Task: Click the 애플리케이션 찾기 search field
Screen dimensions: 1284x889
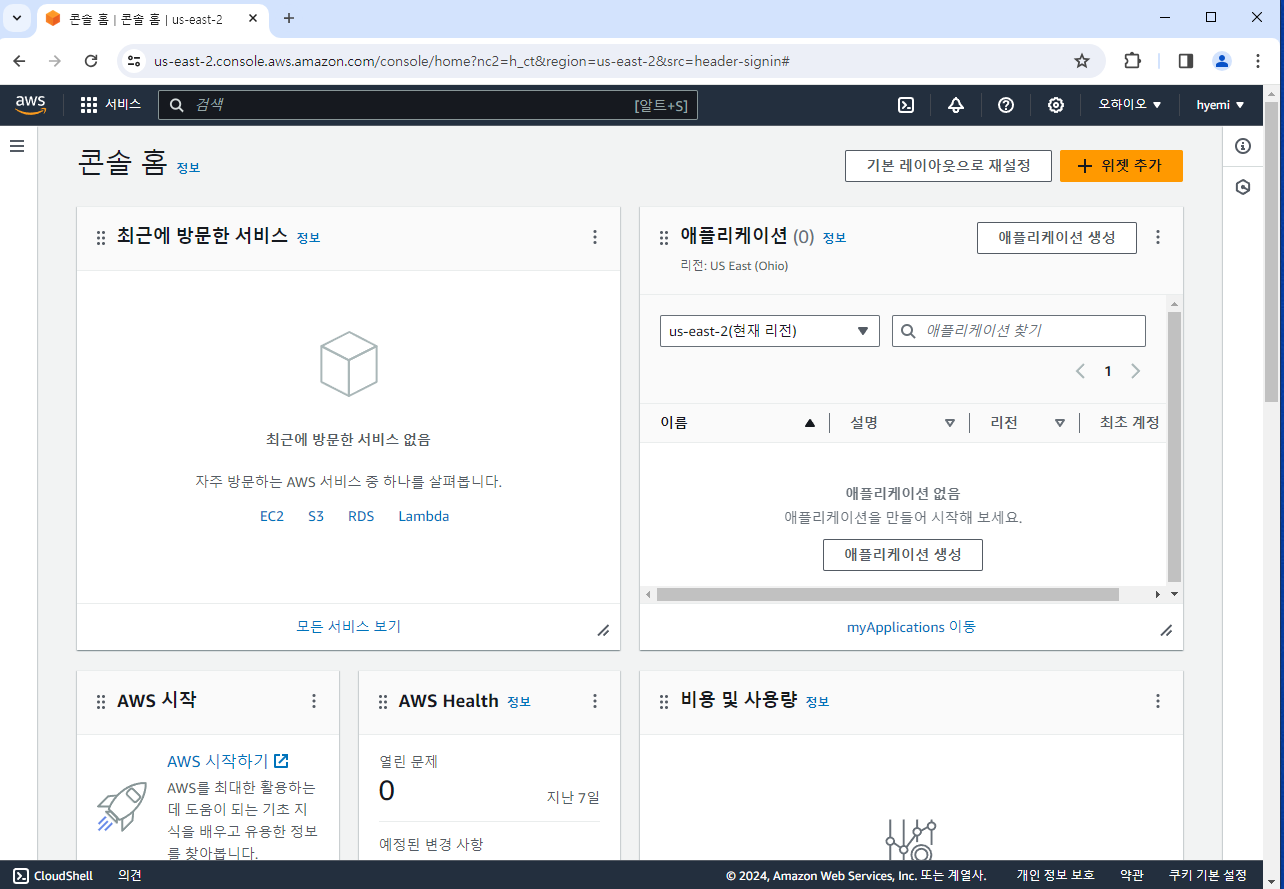Action: tap(1019, 331)
